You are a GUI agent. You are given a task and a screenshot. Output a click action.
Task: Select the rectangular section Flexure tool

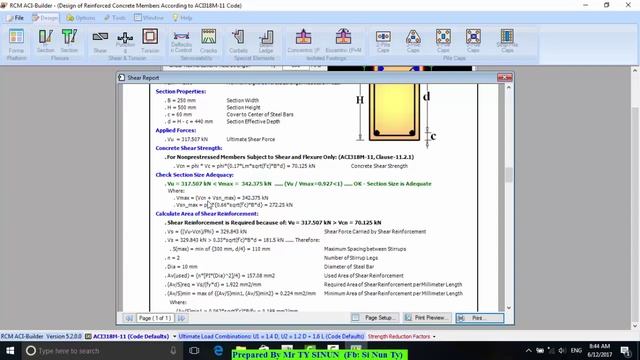pos(45,41)
